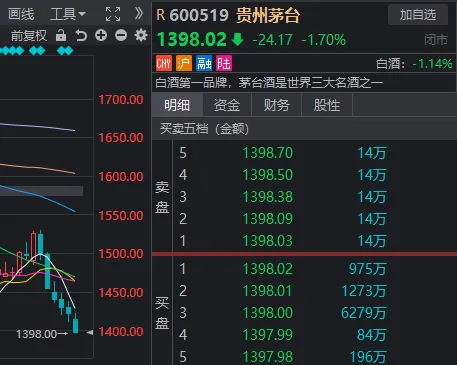Click the green down arrow indicator
Viewport: 457px width, 365px height.
(237, 39)
